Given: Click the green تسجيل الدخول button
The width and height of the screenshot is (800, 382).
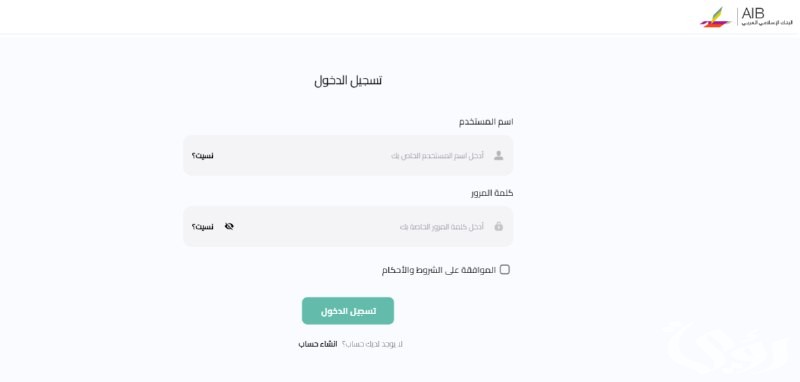Looking at the screenshot, I should coord(348,311).
